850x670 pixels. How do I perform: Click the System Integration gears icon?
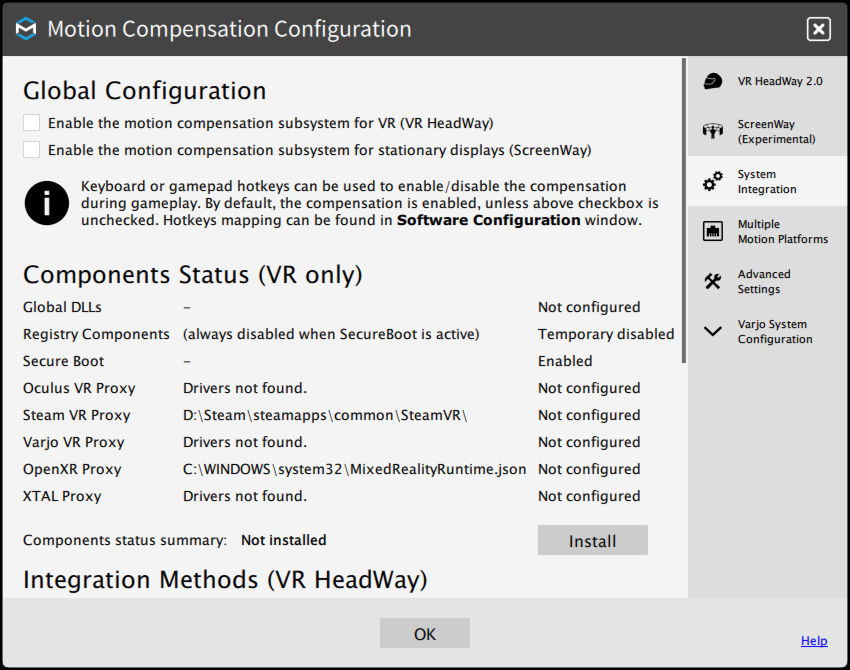coord(712,181)
